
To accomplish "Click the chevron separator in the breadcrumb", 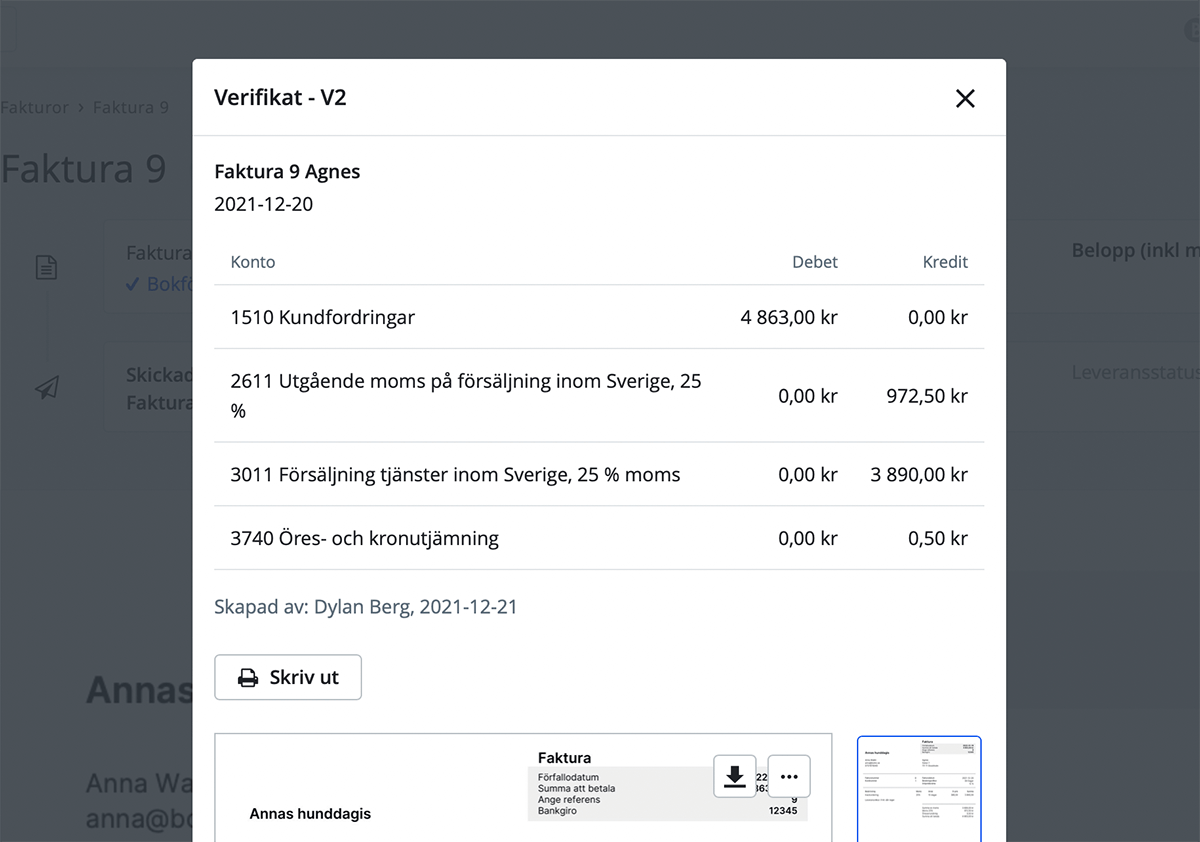I will (78, 107).
